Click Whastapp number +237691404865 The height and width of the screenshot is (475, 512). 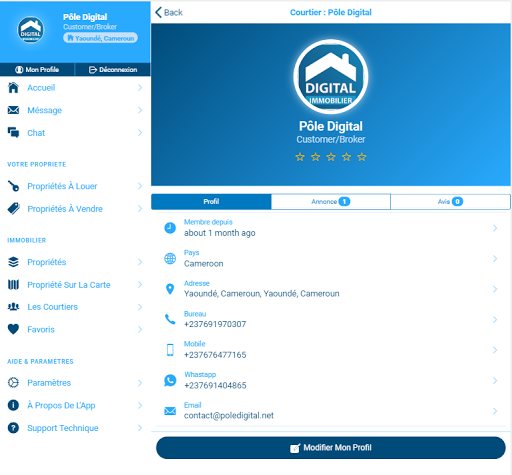[x=215, y=385]
